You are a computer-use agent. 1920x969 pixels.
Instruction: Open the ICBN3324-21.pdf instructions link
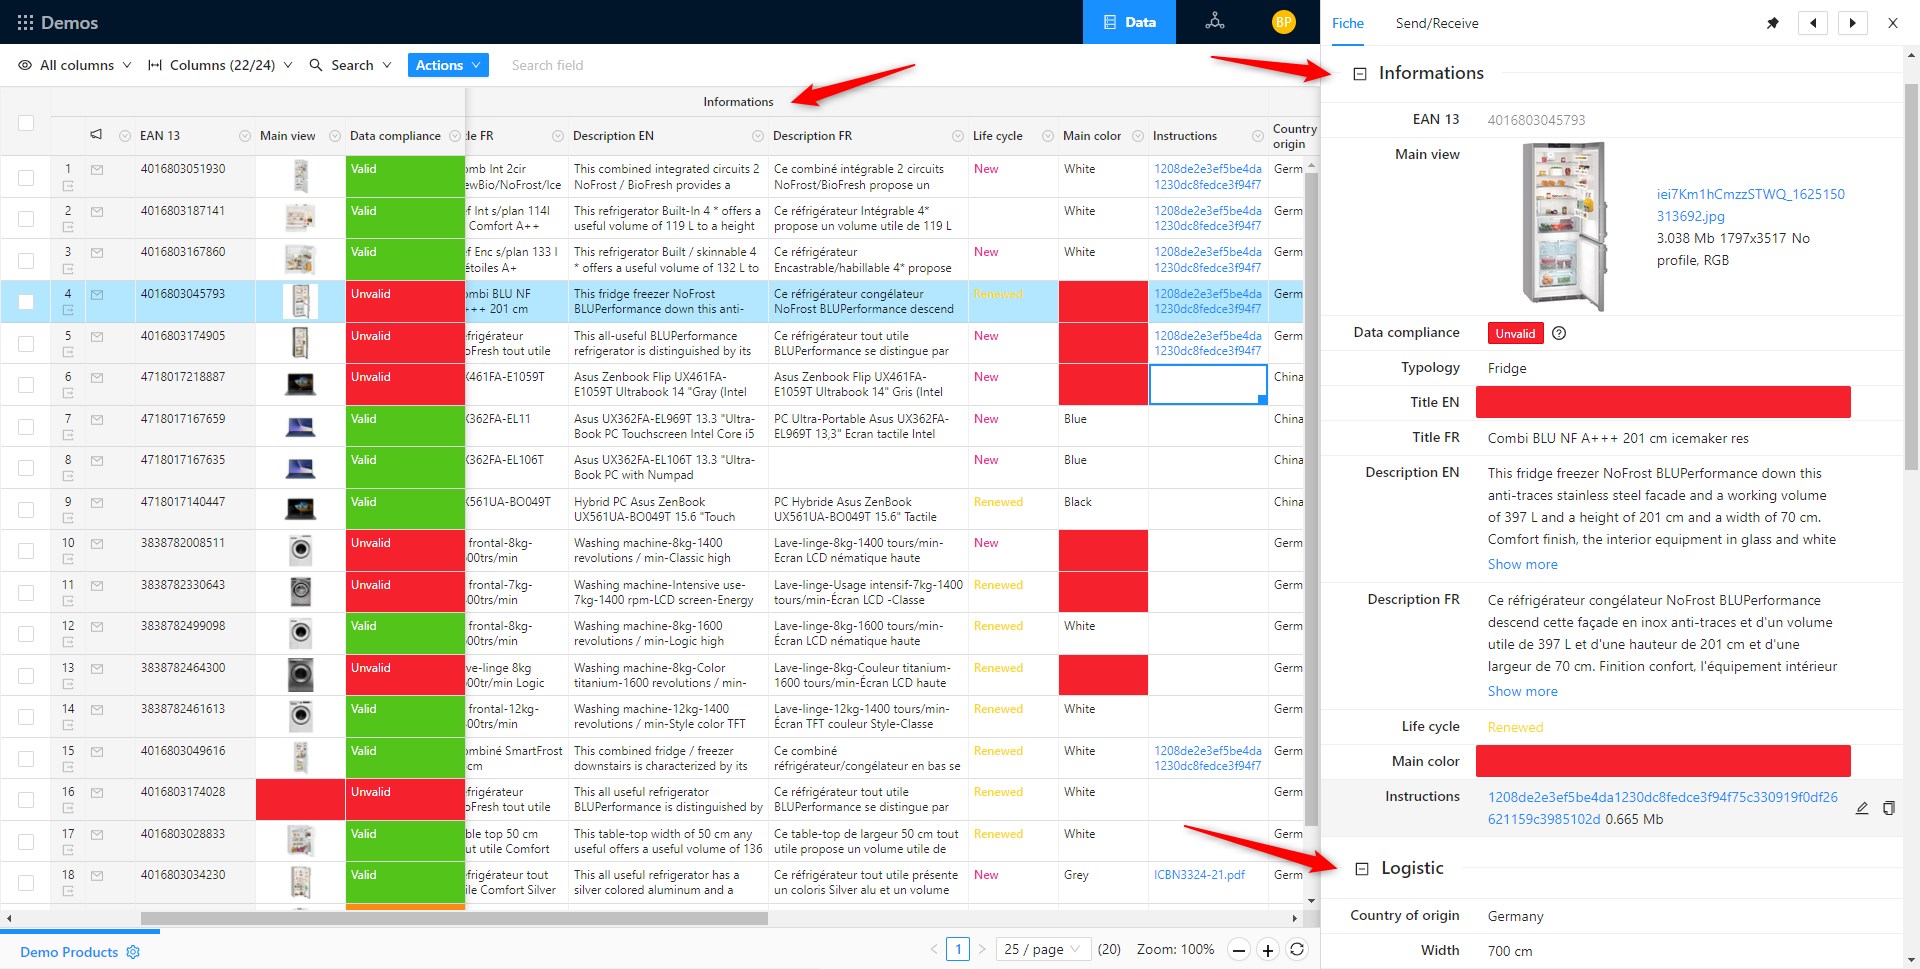click(1199, 875)
